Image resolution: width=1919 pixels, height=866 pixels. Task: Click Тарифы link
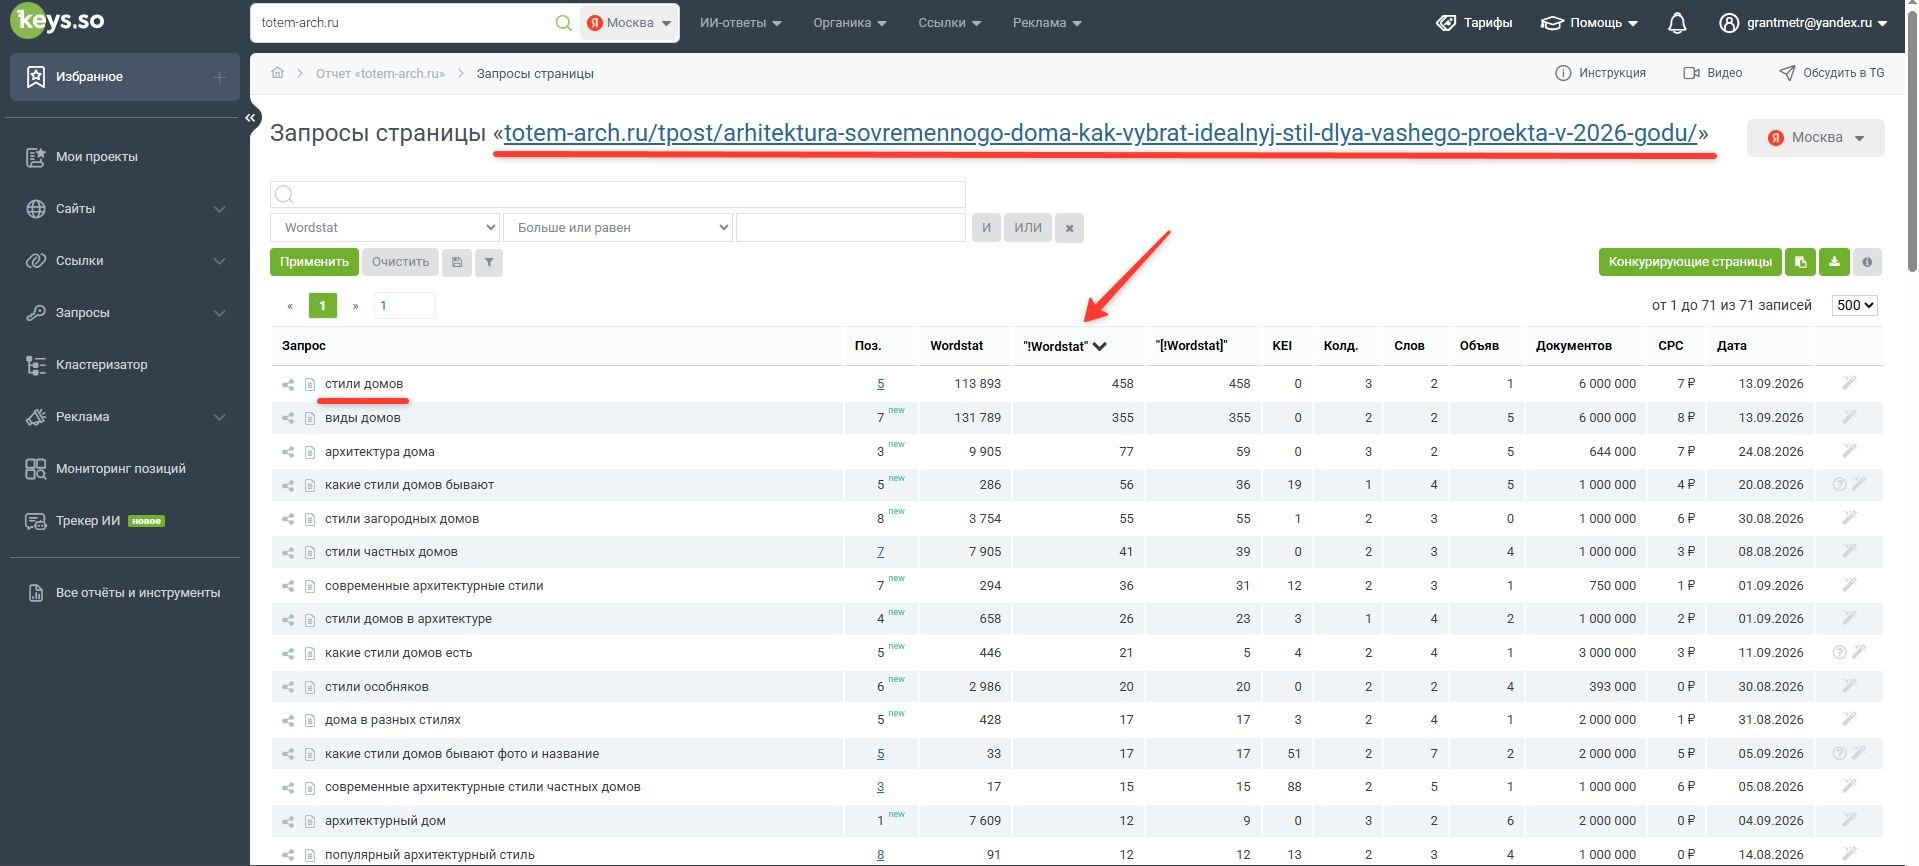coord(1474,23)
